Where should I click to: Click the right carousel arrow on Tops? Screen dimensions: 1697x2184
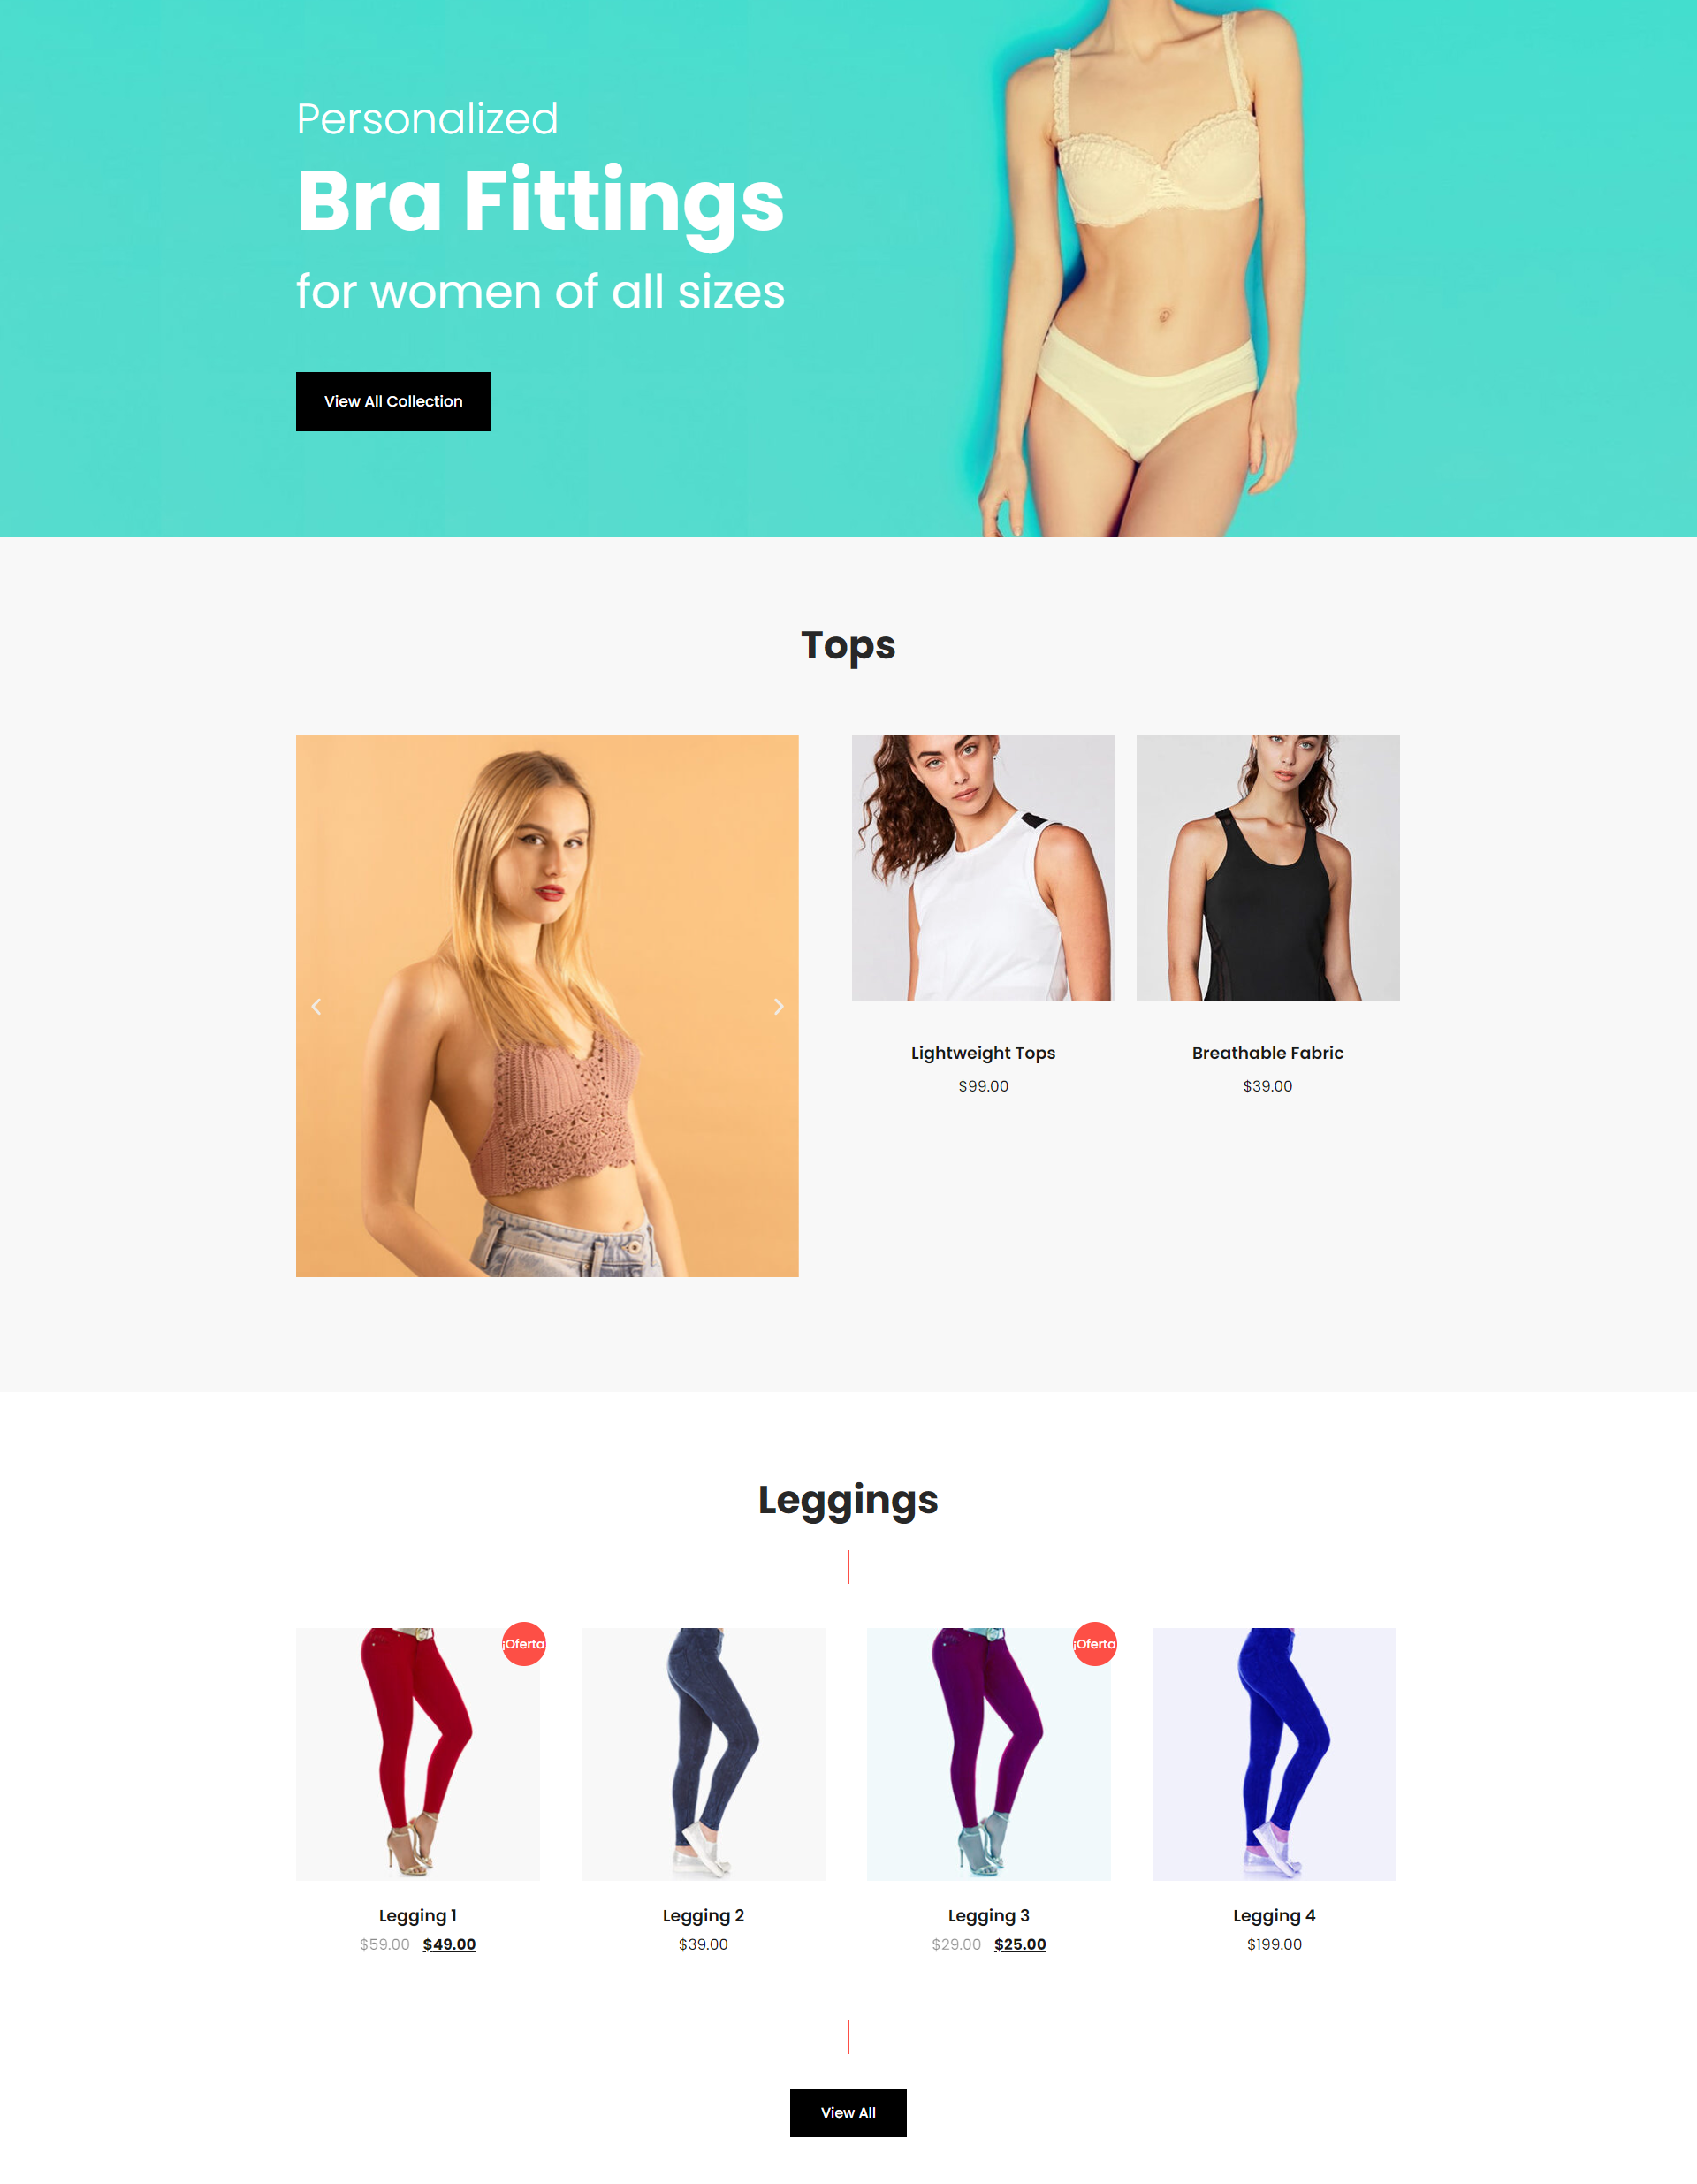pyautogui.click(x=779, y=1005)
